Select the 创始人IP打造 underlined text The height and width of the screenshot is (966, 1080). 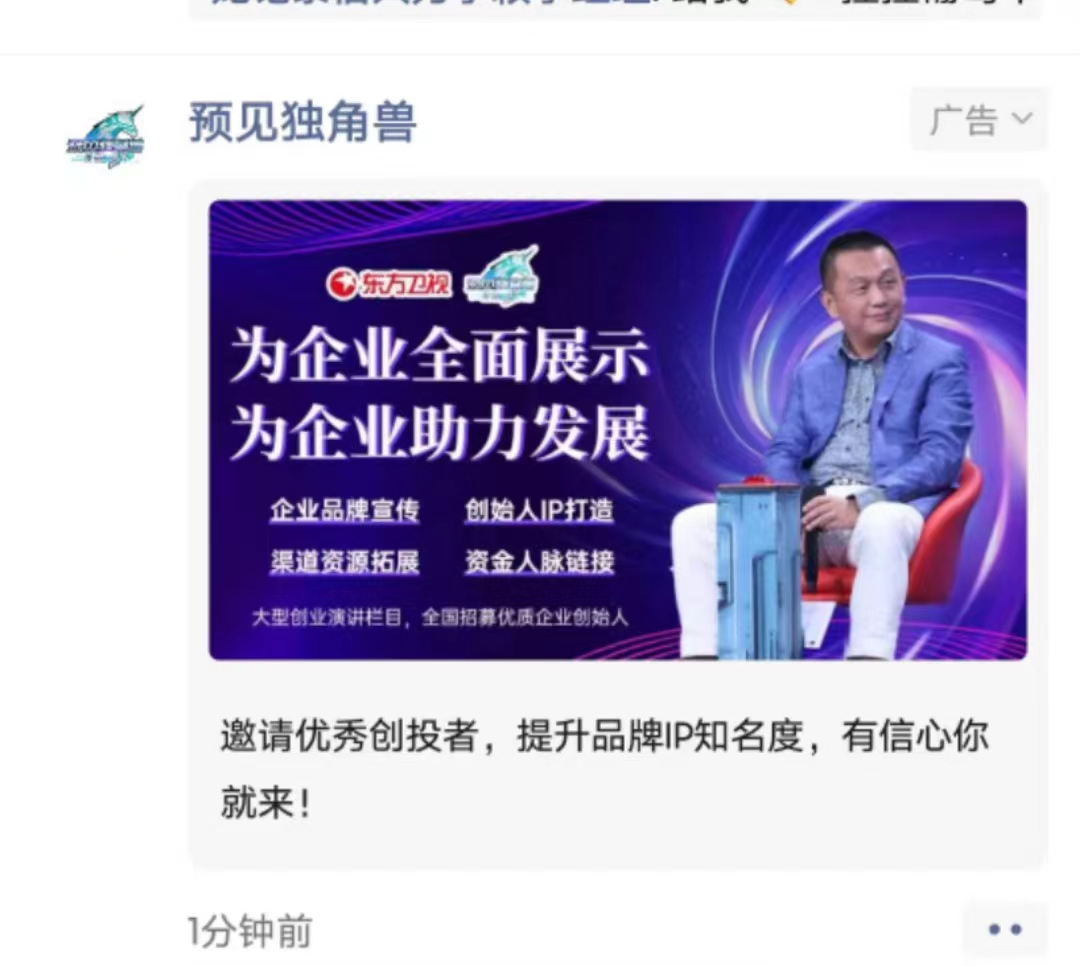click(x=539, y=511)
